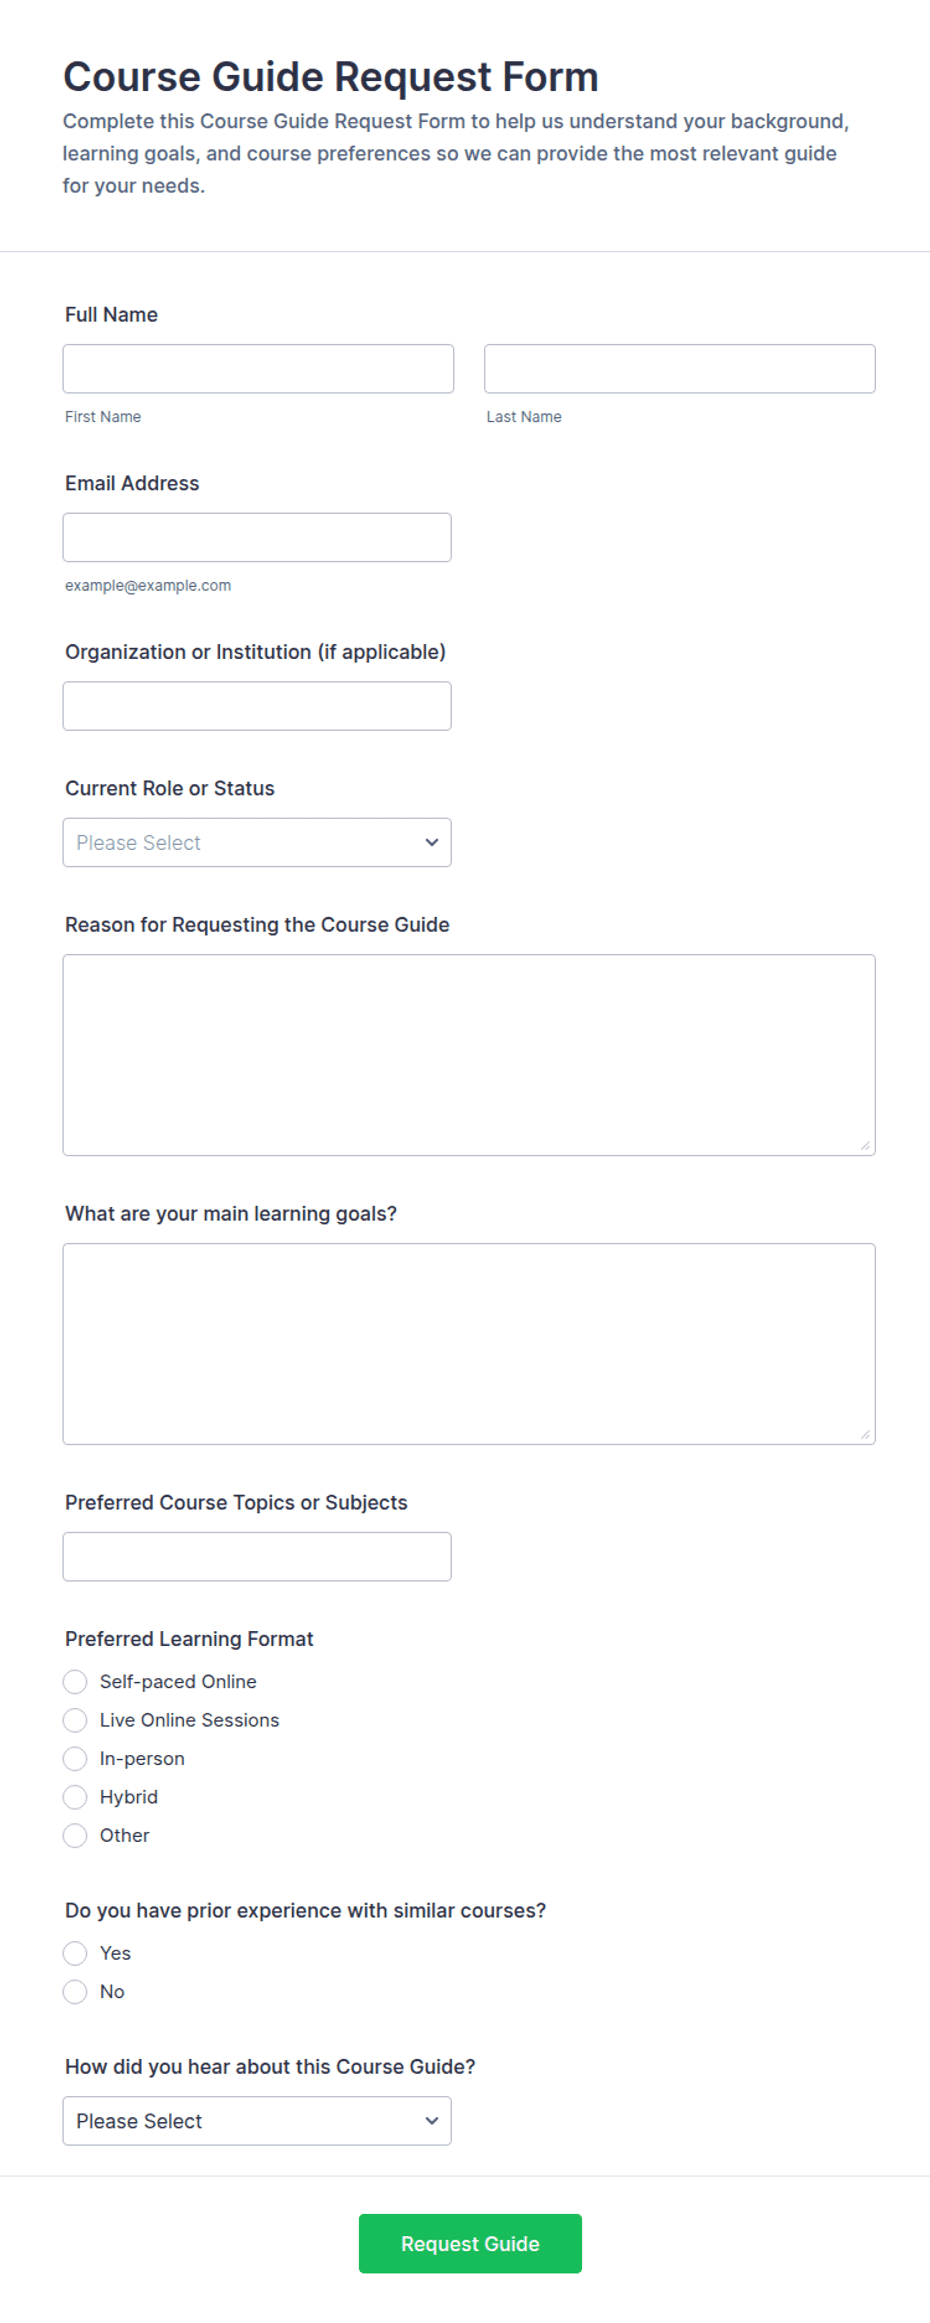This screenshot has width=930, height=2323.
Task: Click the Request Guide button
Action: pos(470,2244)
